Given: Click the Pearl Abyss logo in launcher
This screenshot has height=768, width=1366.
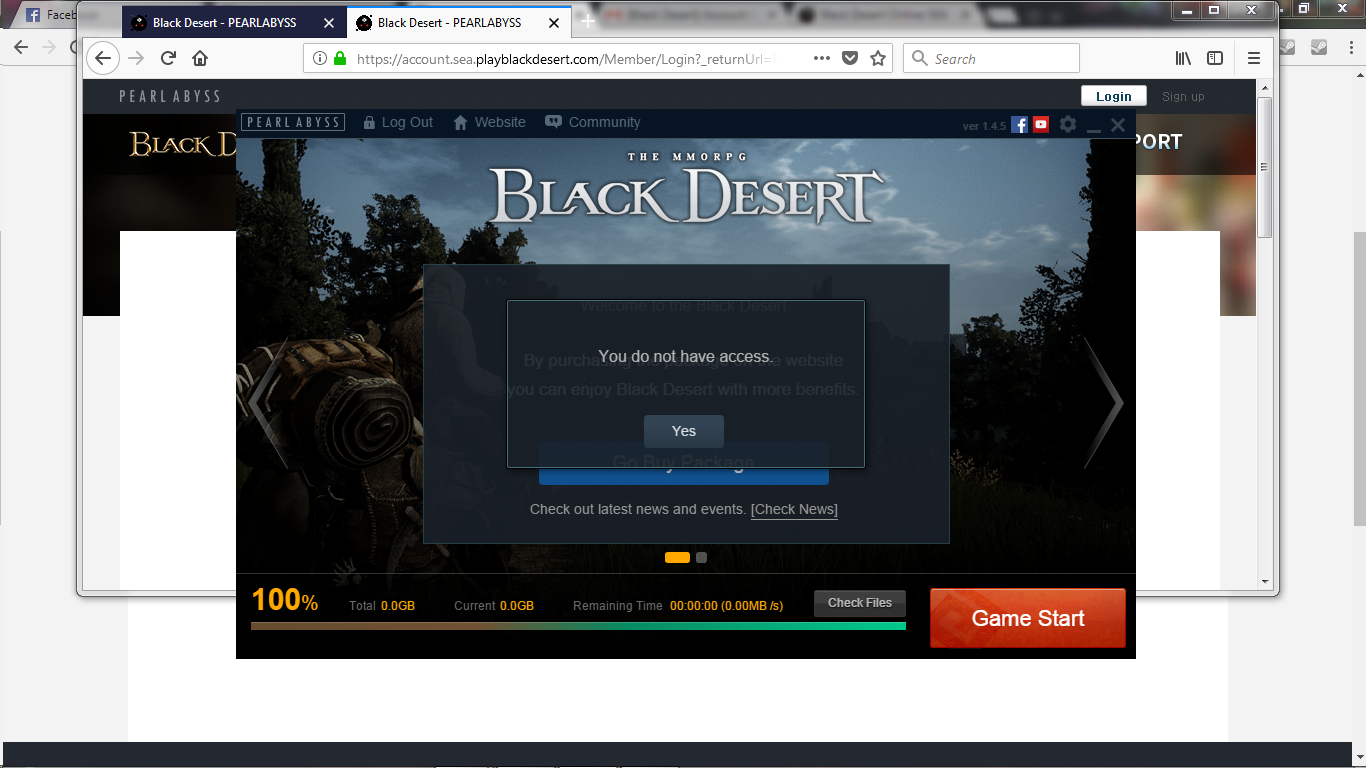Looking at the screenshot, I should click(x=294, y=122).
